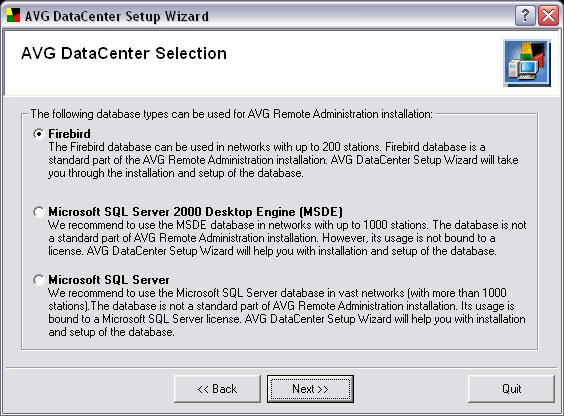Select the Firebird radio button
Image resolution: width=564 pixels, height=416 pixels.
tap(39, 134)
